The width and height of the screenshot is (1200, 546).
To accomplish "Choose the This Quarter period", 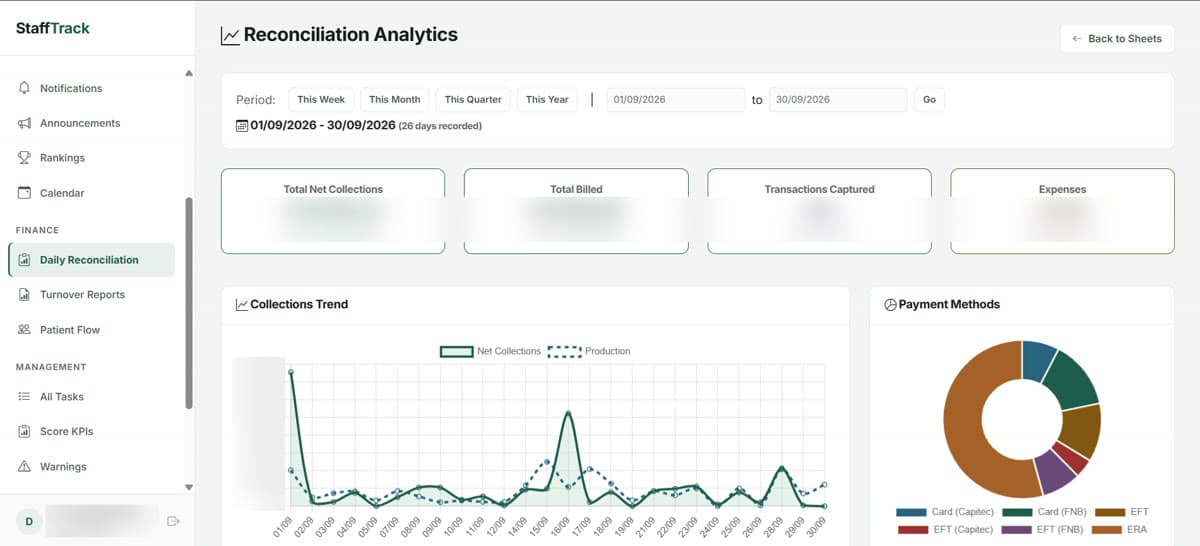I will tap(473, 100).
